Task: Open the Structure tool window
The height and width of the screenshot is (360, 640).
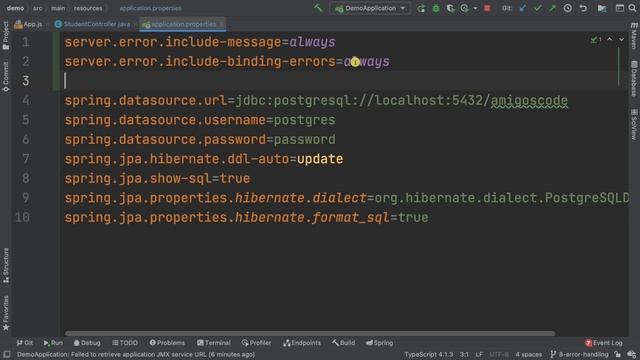Action: click(6, 265)
